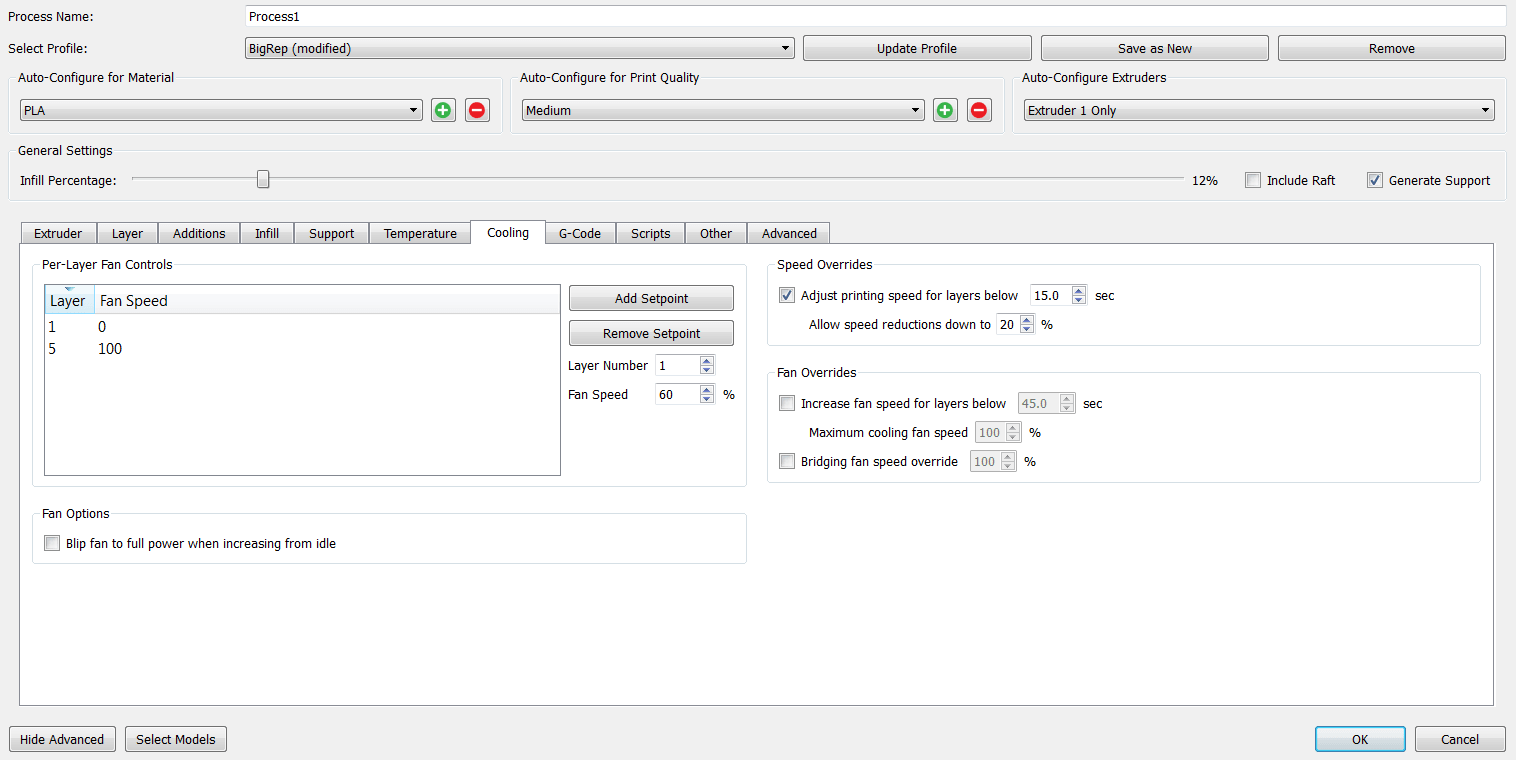The width and height of the screenshot is (1516, 760).
Task: Uncheck Generate Support option
Action: [1375, 180]
